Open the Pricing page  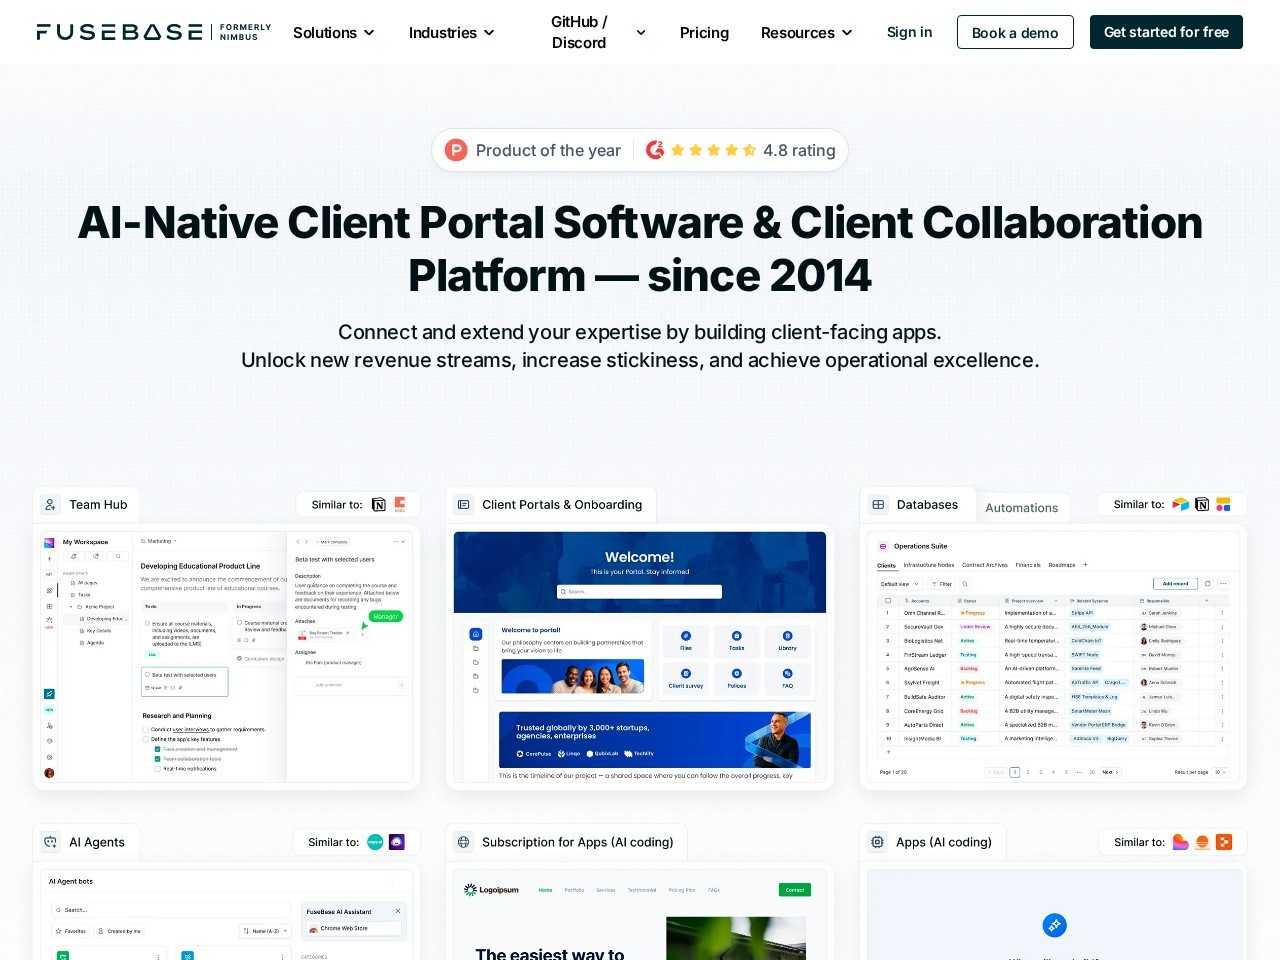tap(704, 32)
